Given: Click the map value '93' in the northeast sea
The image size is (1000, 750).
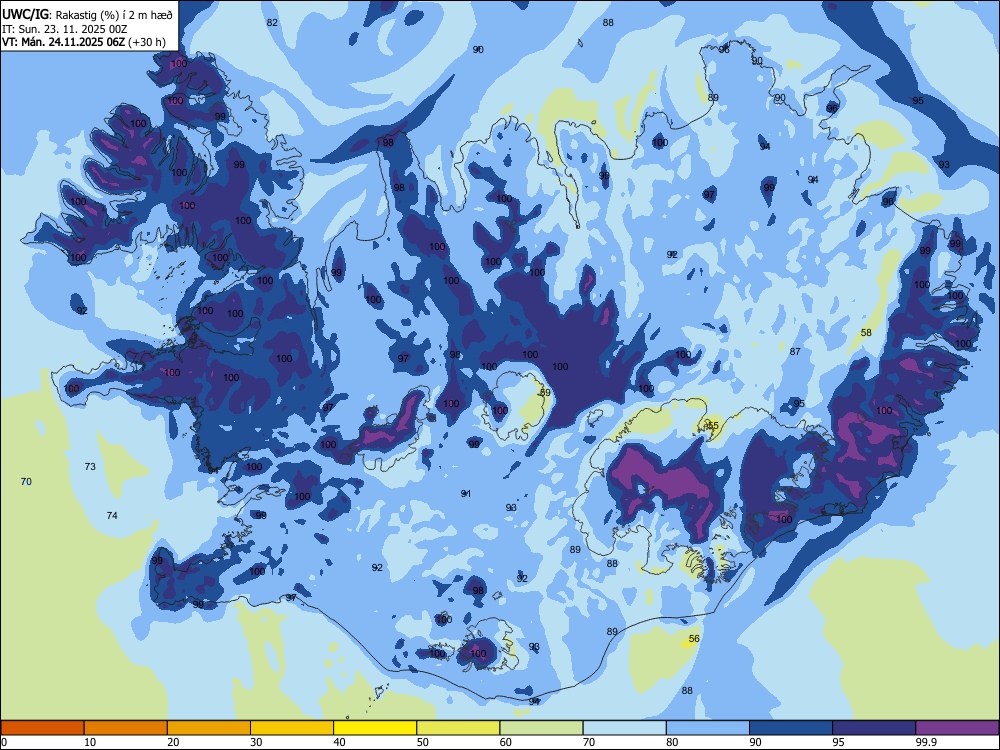Looking at the screenshot, I should [x=944, y=165].
